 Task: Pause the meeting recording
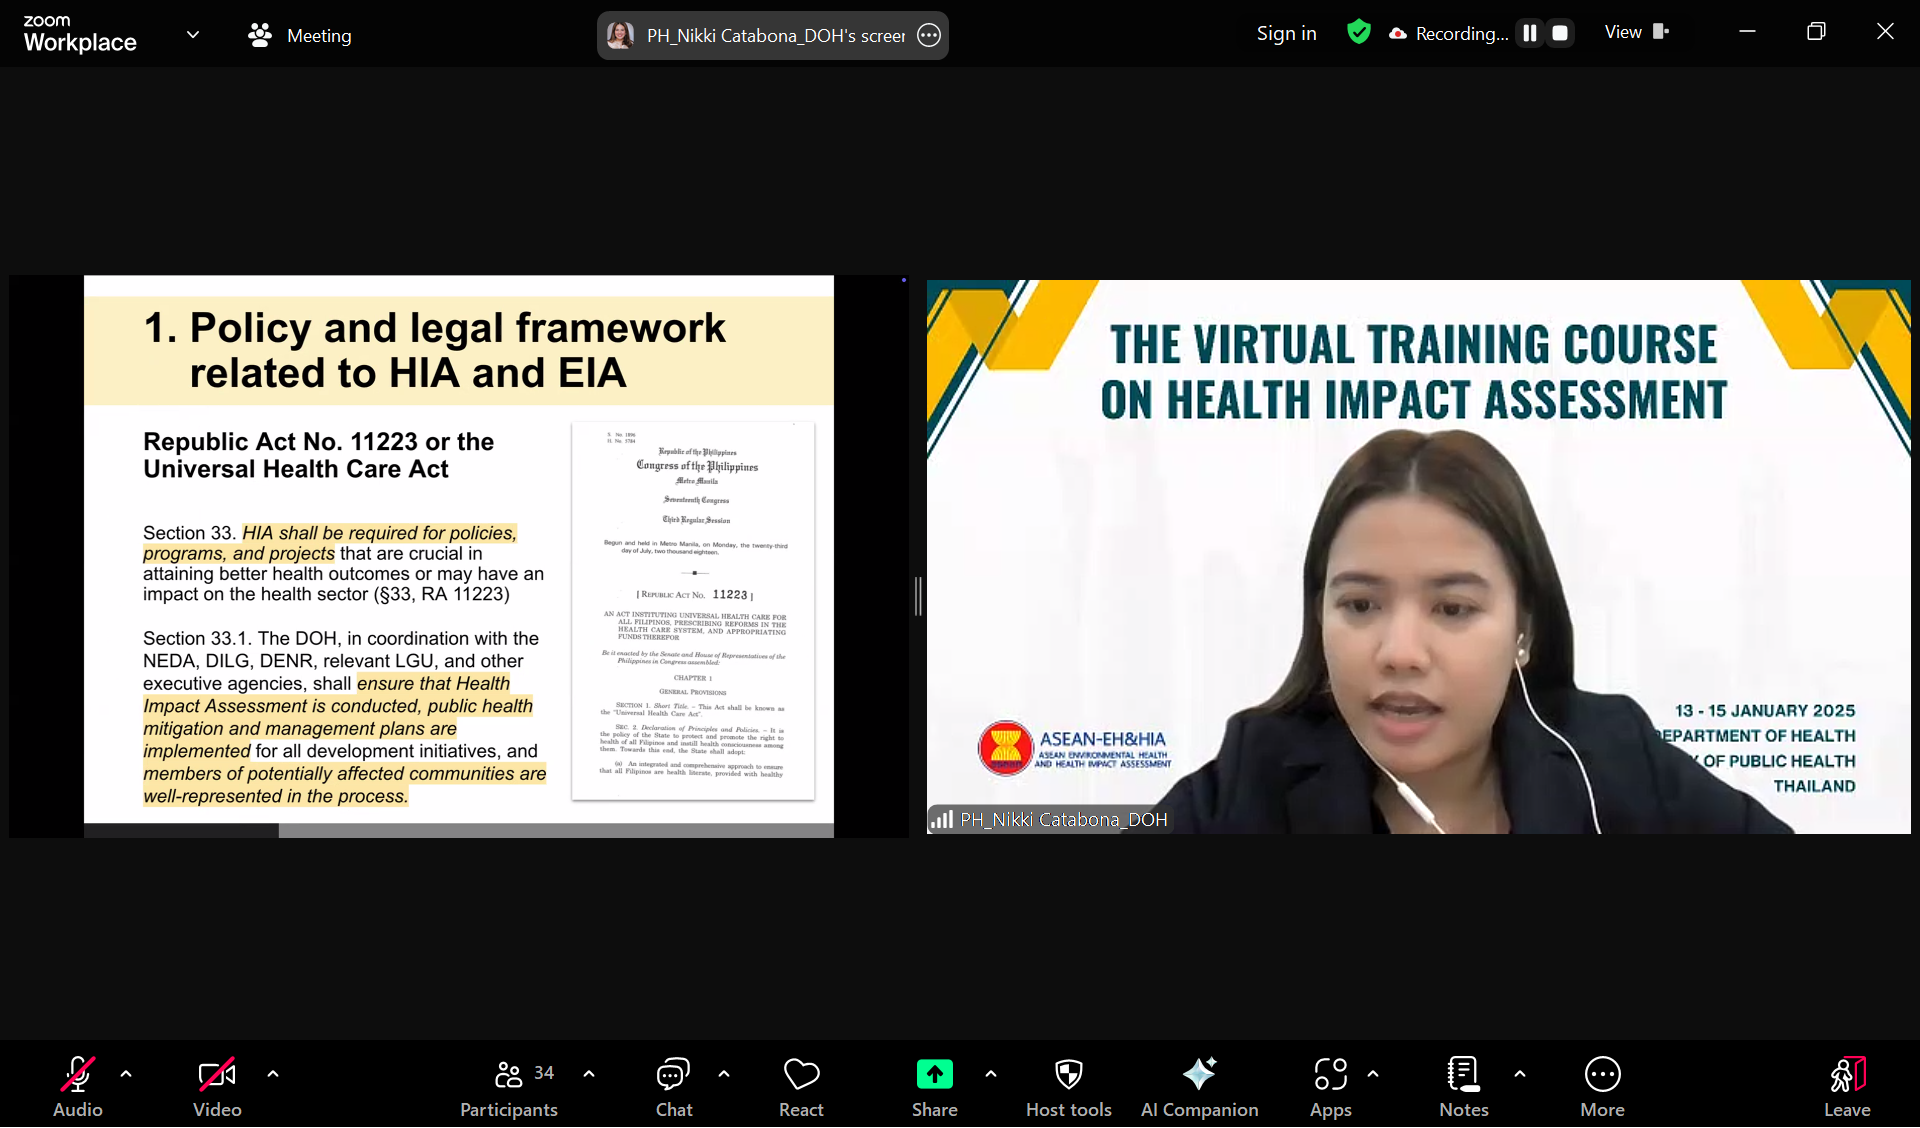pyautogui.click(x=1529, y=33)
